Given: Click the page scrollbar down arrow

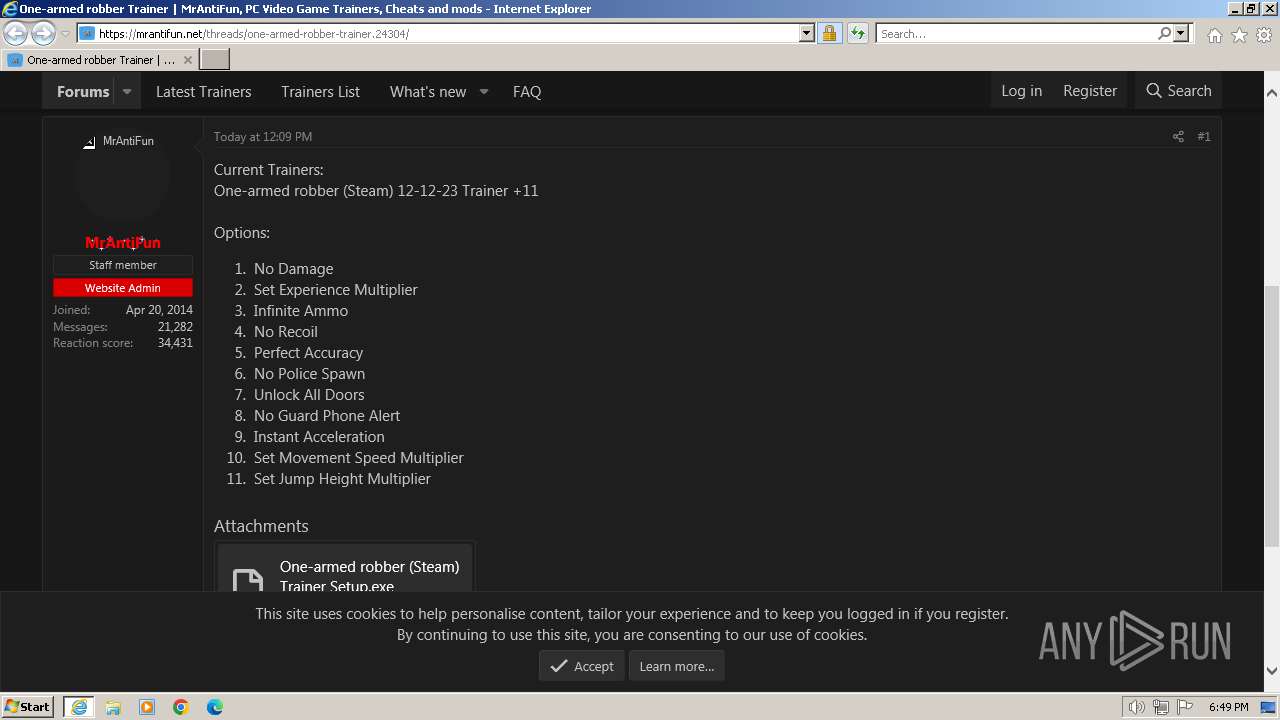Looking at the screenshot, I should tap(1272, 671).
